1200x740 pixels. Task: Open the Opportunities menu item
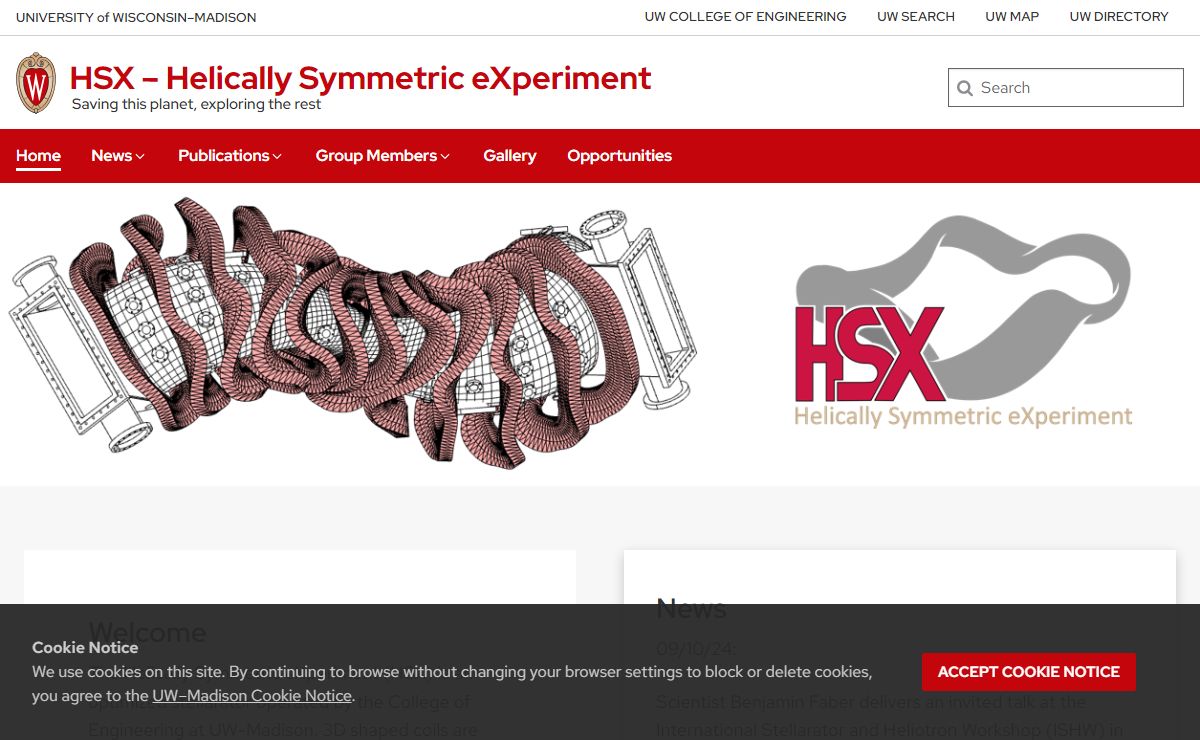[x=619, y=155]
